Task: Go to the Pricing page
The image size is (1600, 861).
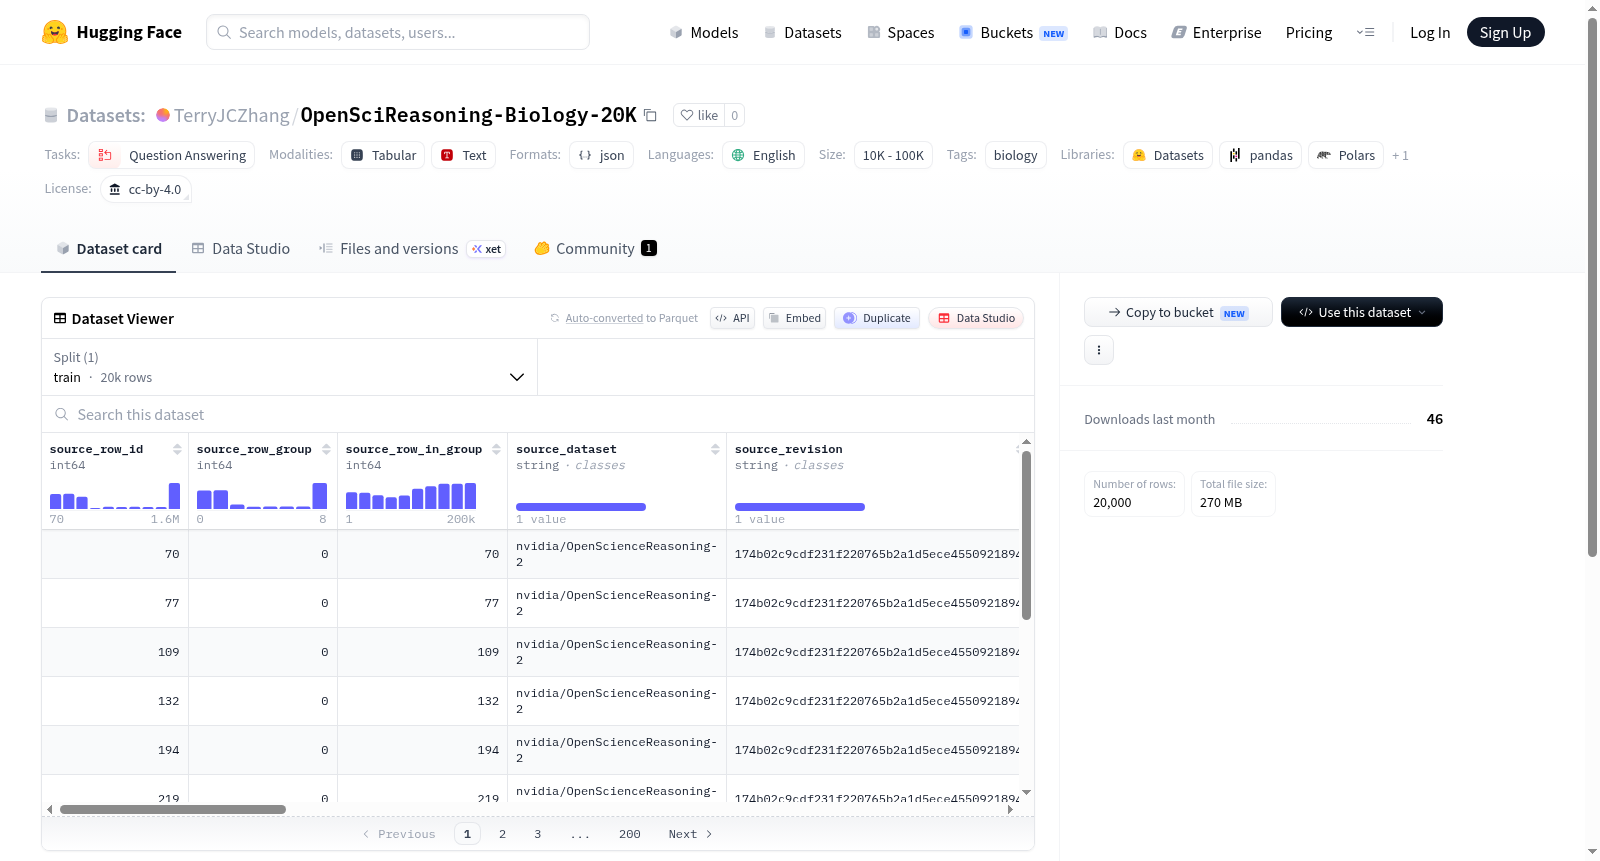Action: click(1309, 32)
